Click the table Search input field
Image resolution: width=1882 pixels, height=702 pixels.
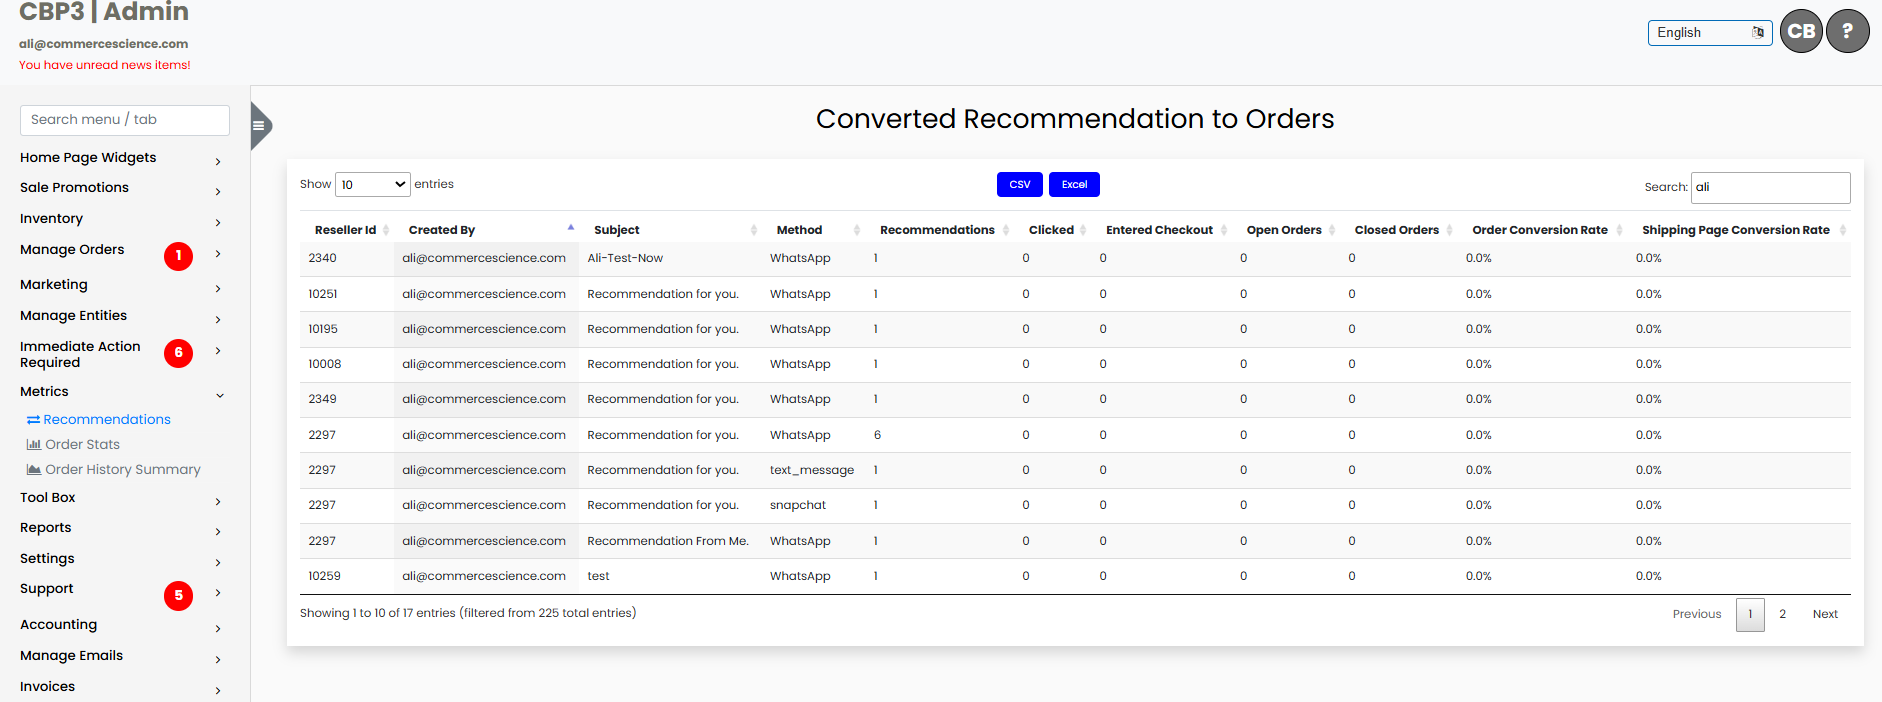pos(1769,188)
